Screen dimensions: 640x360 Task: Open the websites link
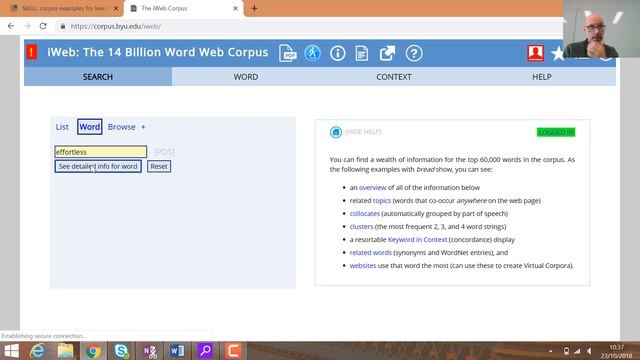363,266
